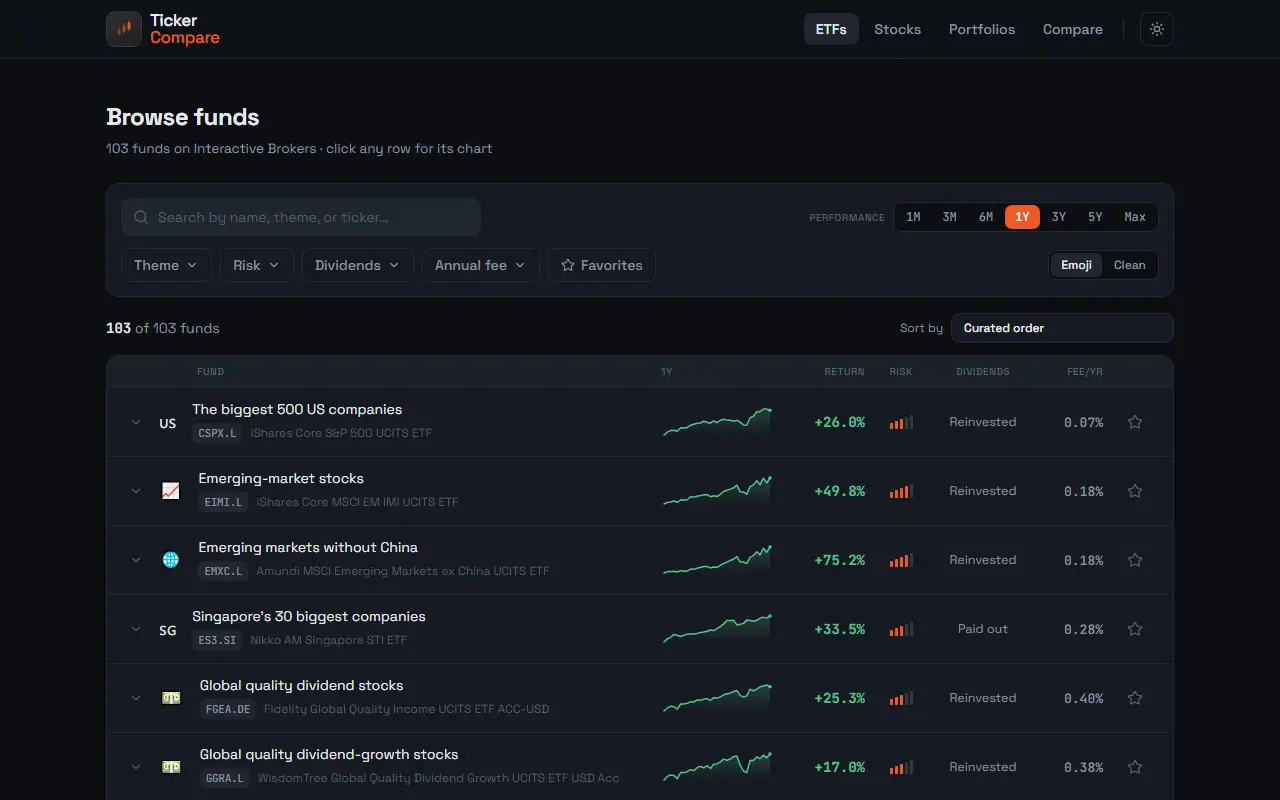Expand the CSPX.L row chevron
This screenshot has width=1280, height=800.
pos(136,422)
